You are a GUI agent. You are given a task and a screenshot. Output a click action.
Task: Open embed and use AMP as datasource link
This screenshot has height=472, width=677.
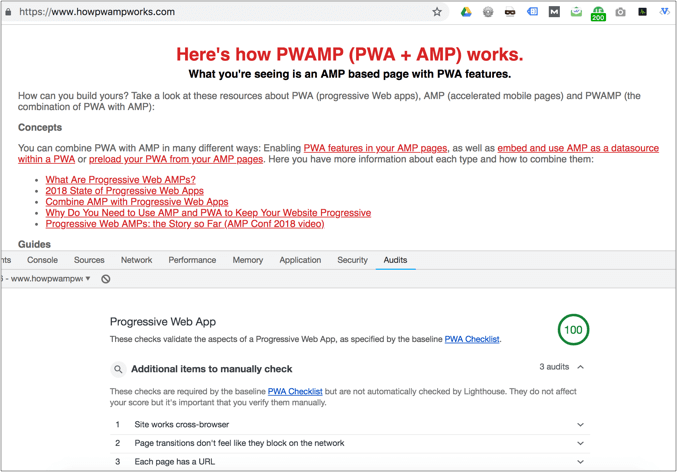click(x=578, y=148)
